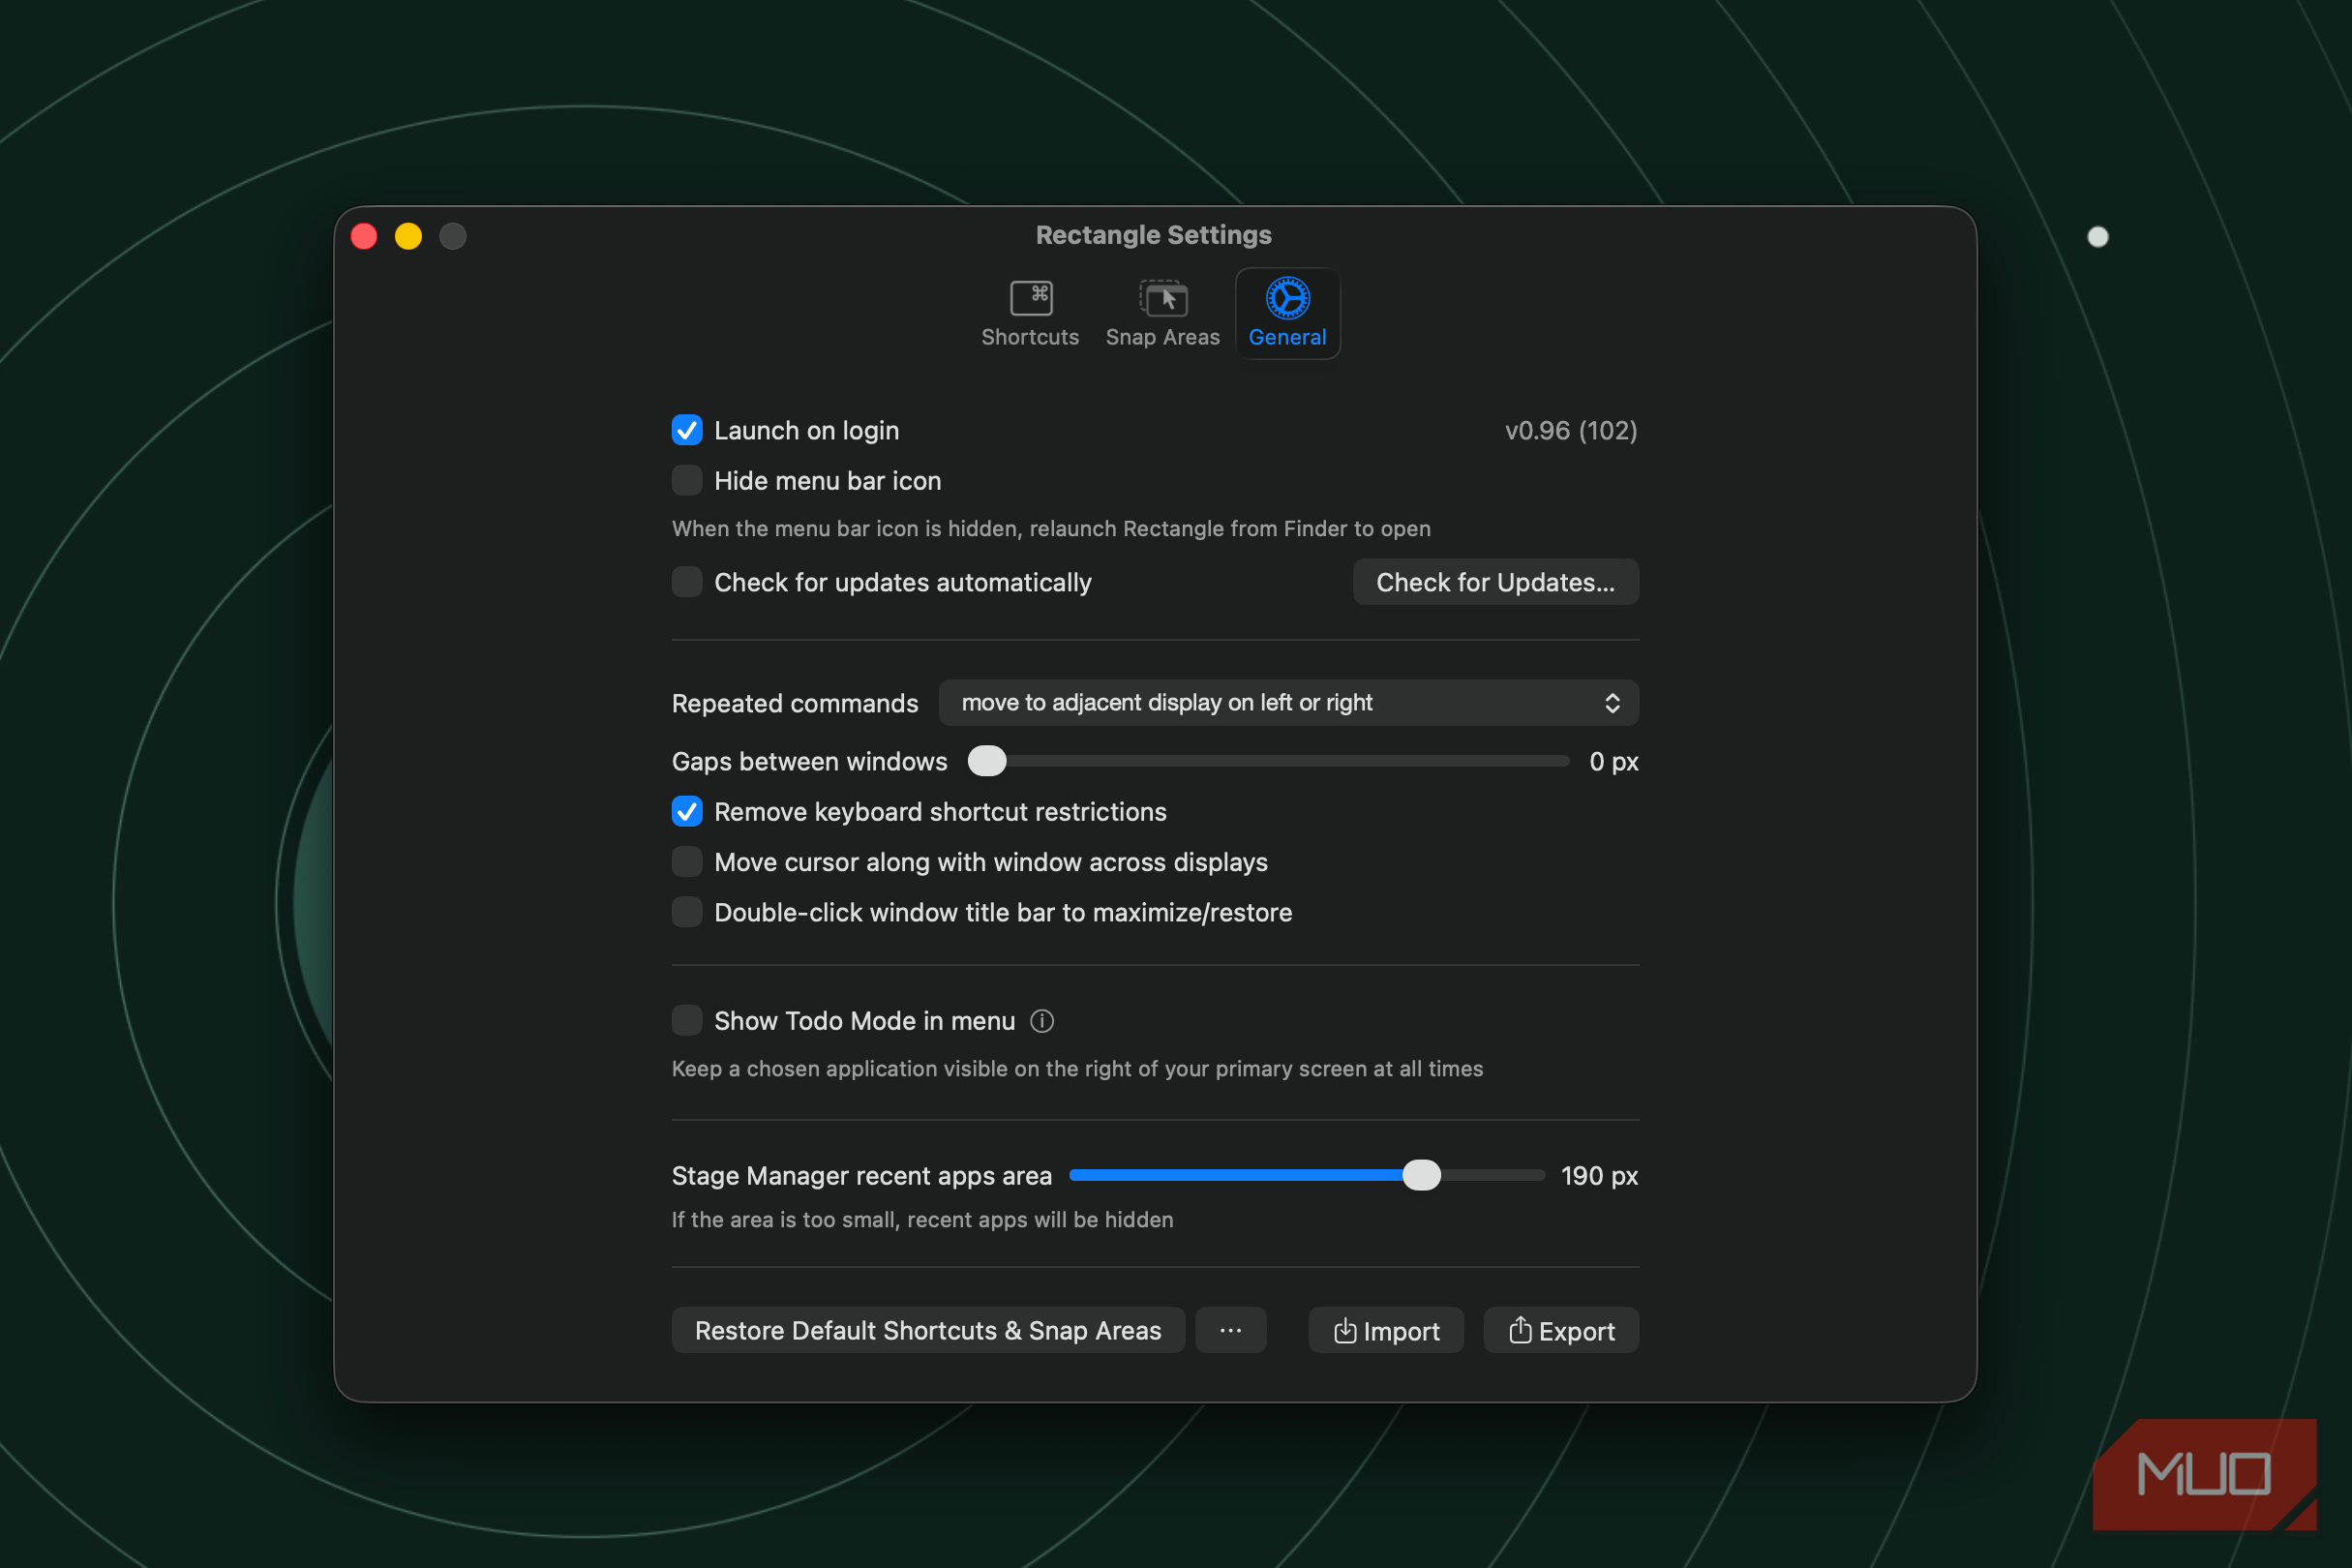Image resolution: width=2352 pixels, height=1568 pixels.
Task: Disable Remove keyboard shortcut restrictions
Action: (x=686, y=811)
